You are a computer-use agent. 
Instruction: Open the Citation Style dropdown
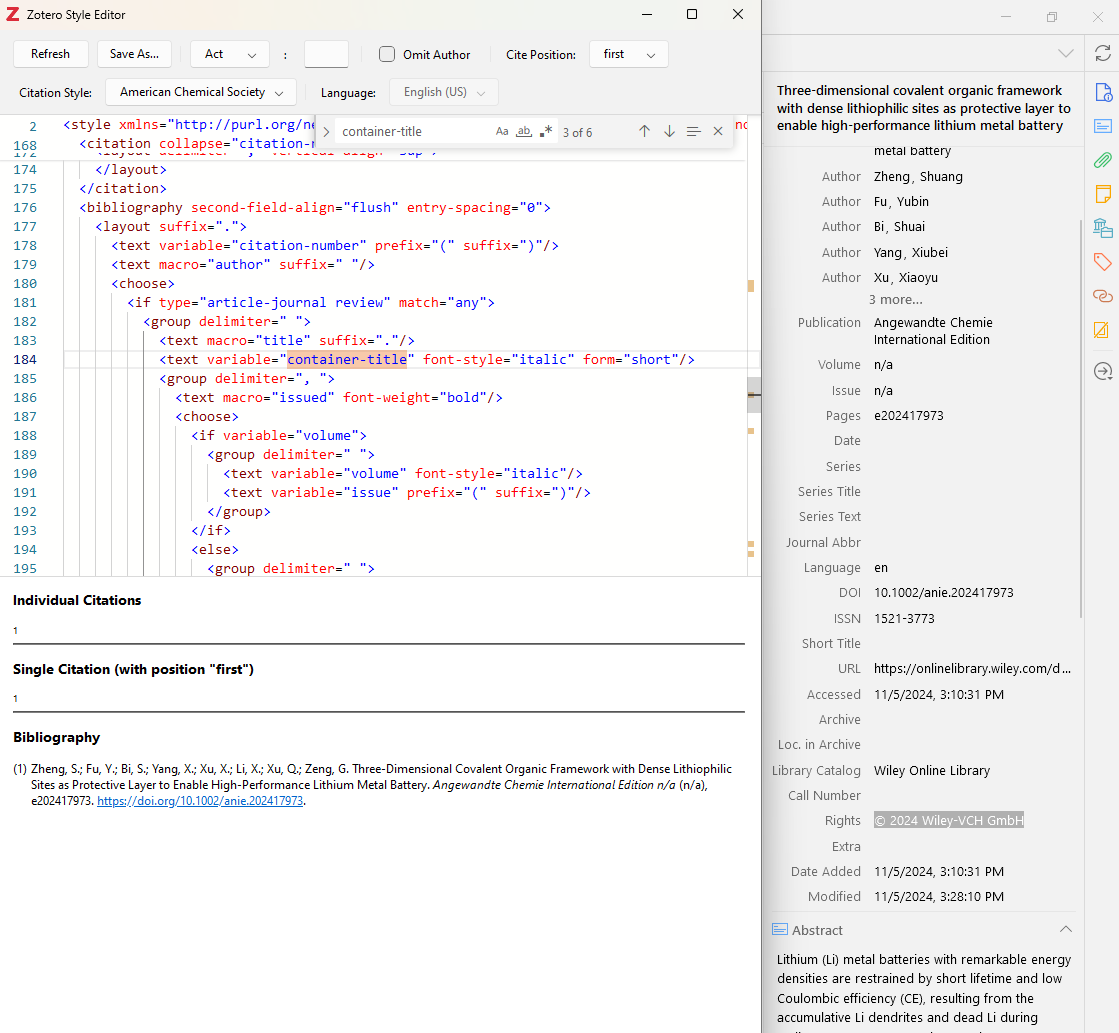[x=201, y=92]
